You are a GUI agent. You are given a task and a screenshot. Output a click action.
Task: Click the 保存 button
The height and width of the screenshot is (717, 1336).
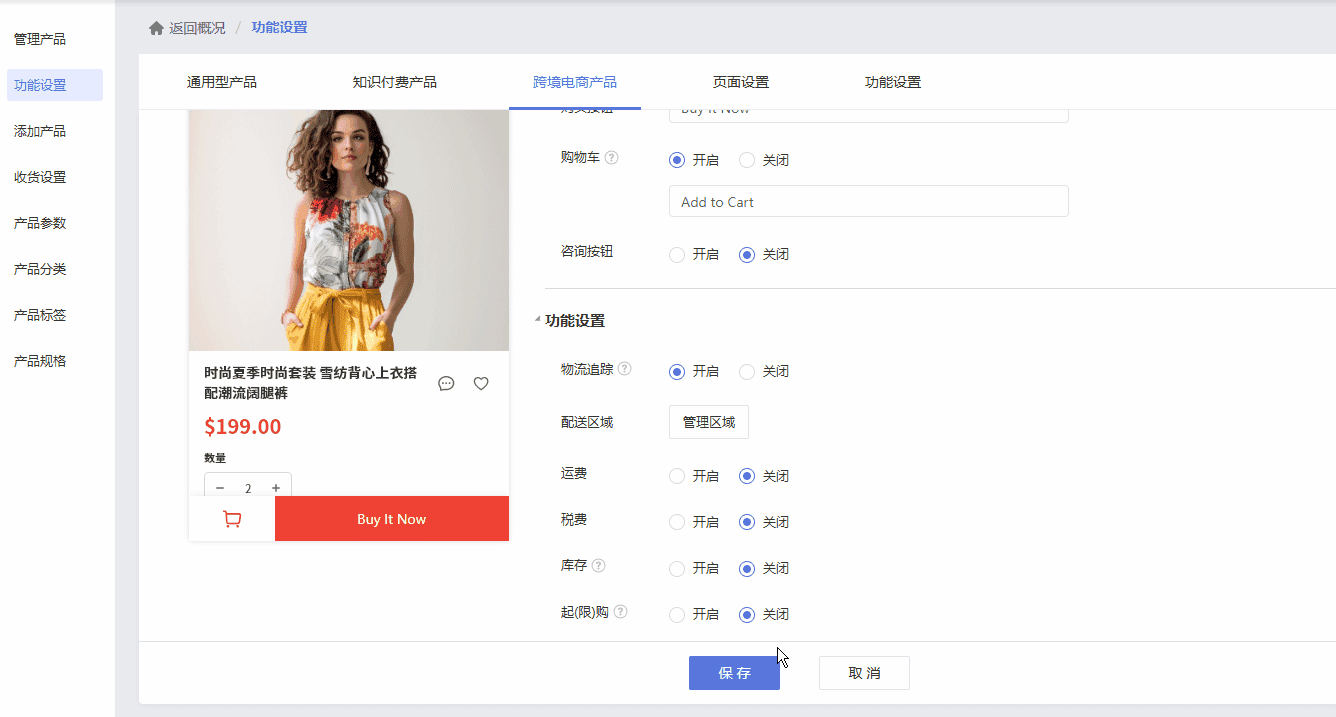(734, 673)
